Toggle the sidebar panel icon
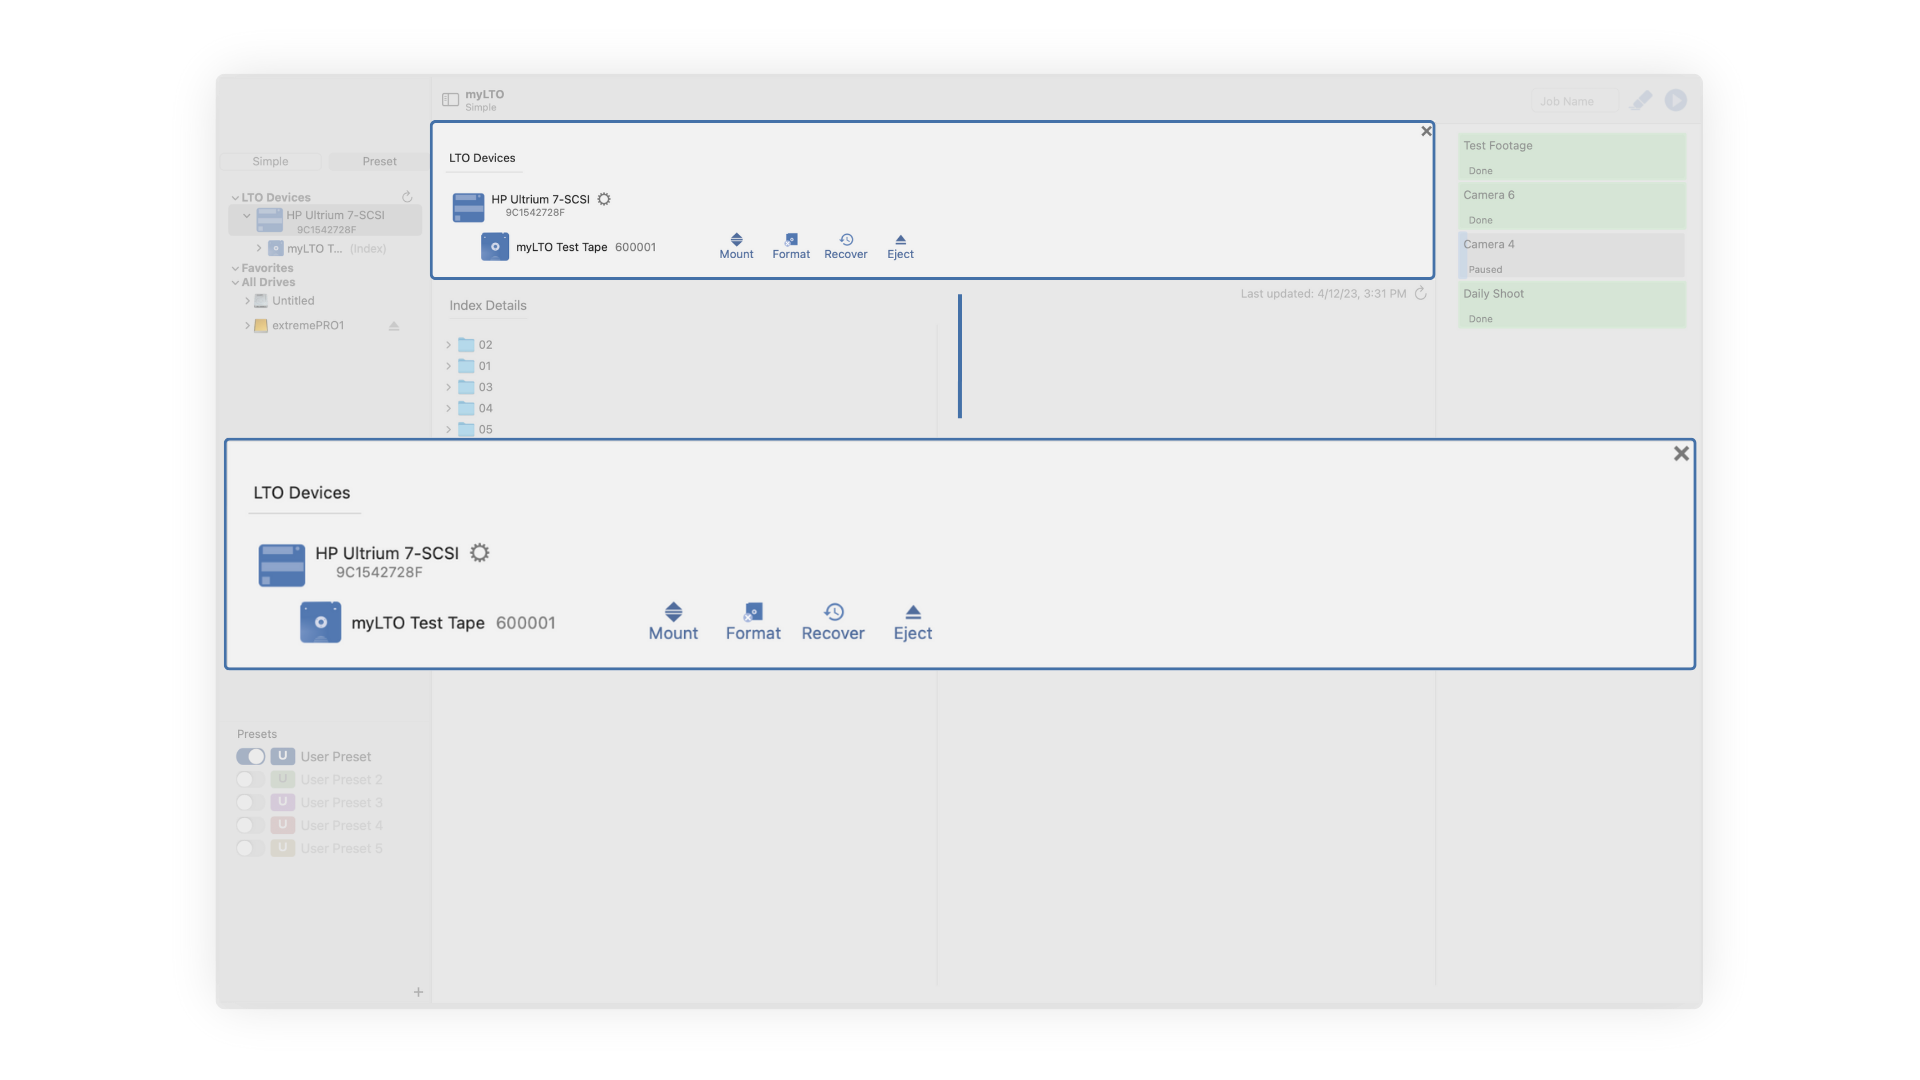 coord(450,100)
